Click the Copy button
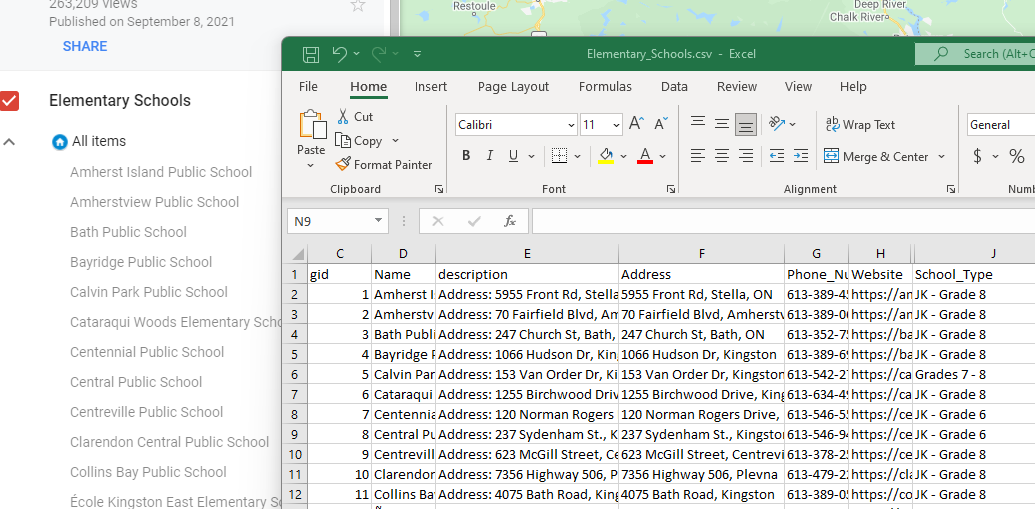The image size is (1035, 509). click(359, 141)
